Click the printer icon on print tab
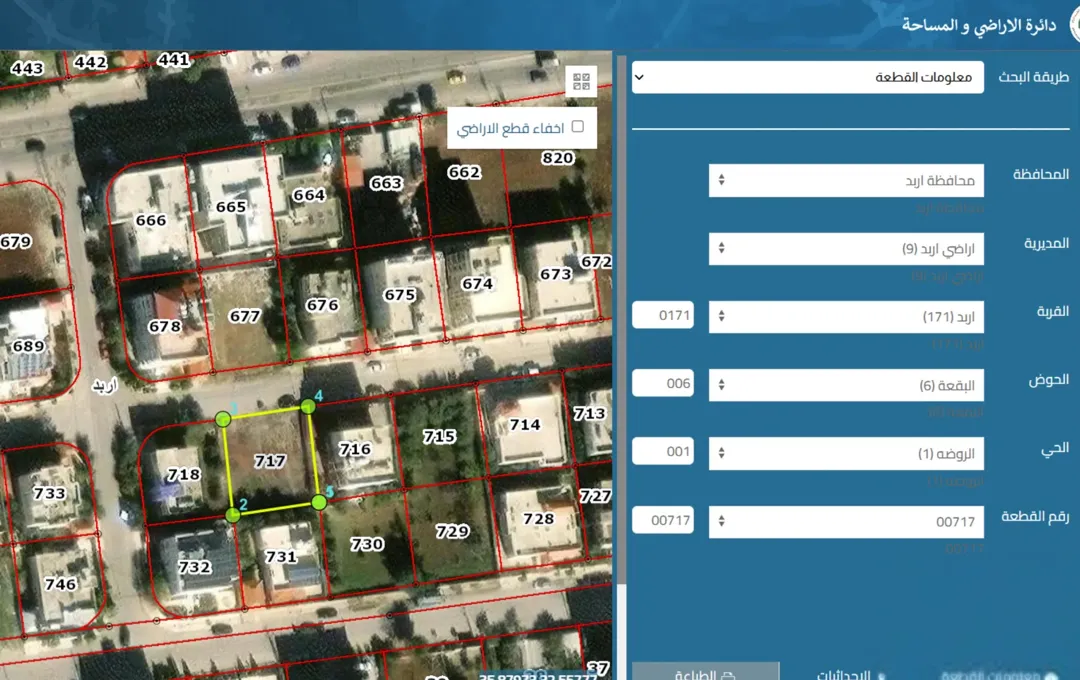This screenshot has width=1080, height=680. (727, 674)
